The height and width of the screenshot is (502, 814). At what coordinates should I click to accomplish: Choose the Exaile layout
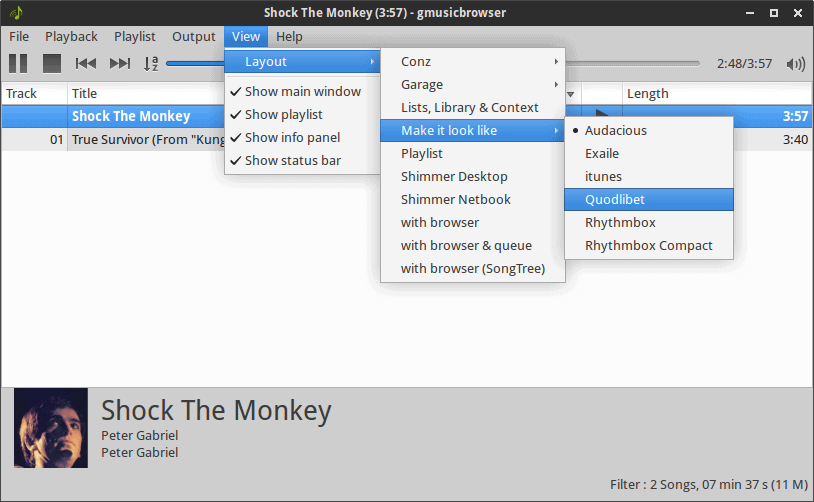pyautogui.click(x=649, y=154)
